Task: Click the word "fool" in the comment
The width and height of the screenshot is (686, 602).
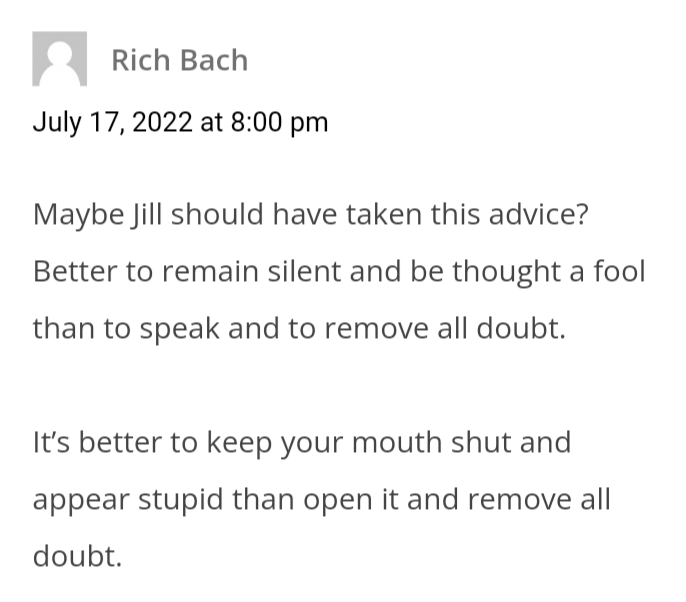Action: (620, 271)
